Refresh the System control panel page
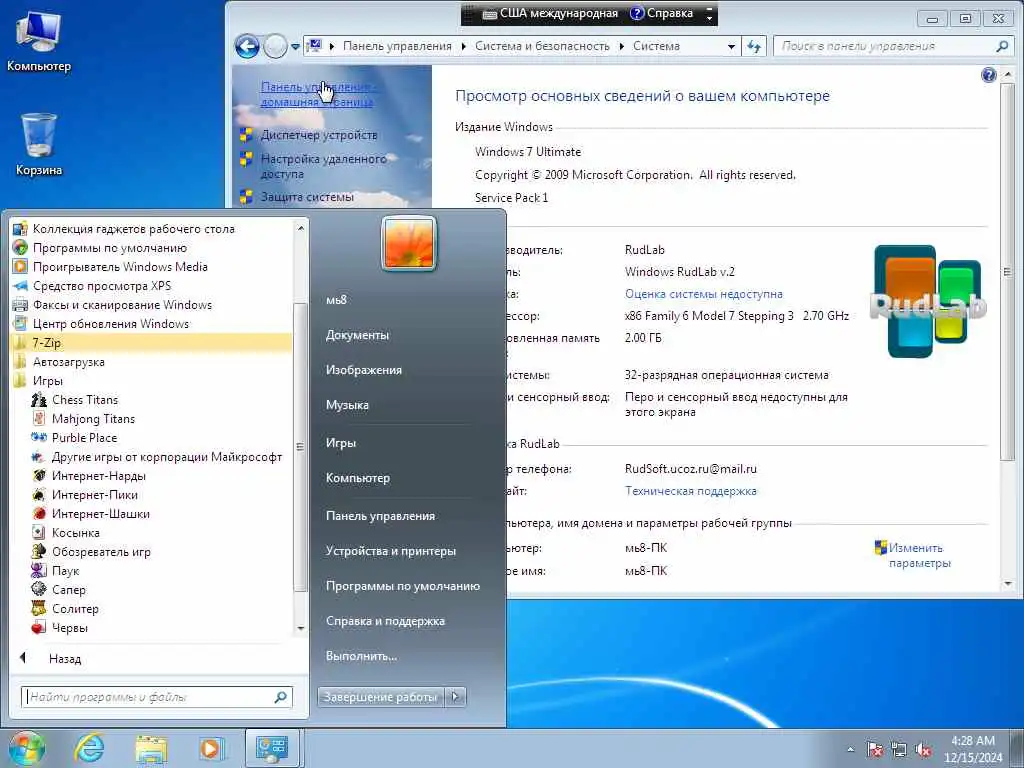Screen dimensions: 1024x768 point(754,46)
